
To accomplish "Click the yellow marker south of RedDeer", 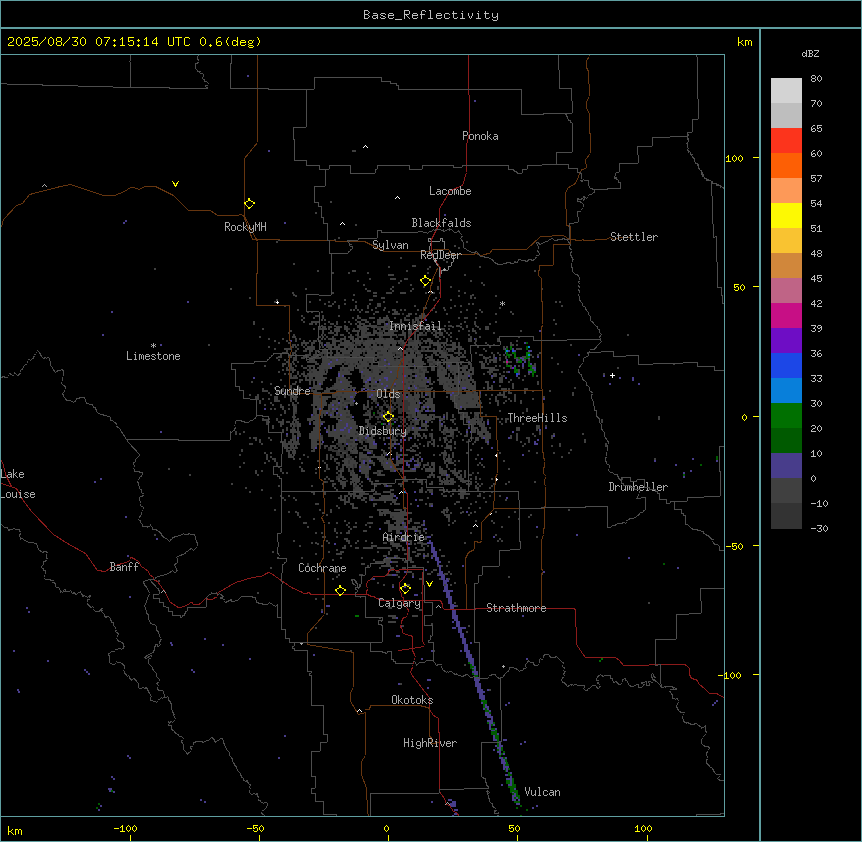I will (425, 281).
